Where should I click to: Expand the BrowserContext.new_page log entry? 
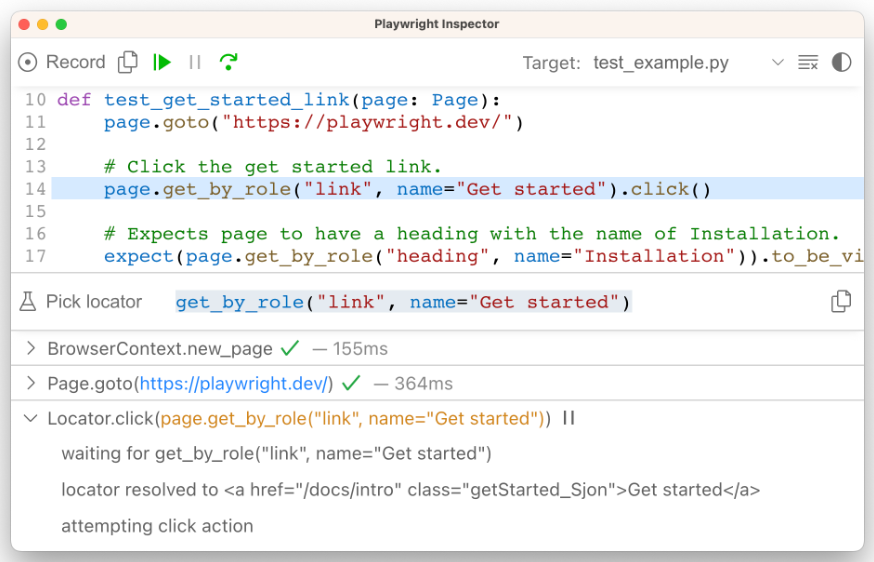click(x=30, y=349)
